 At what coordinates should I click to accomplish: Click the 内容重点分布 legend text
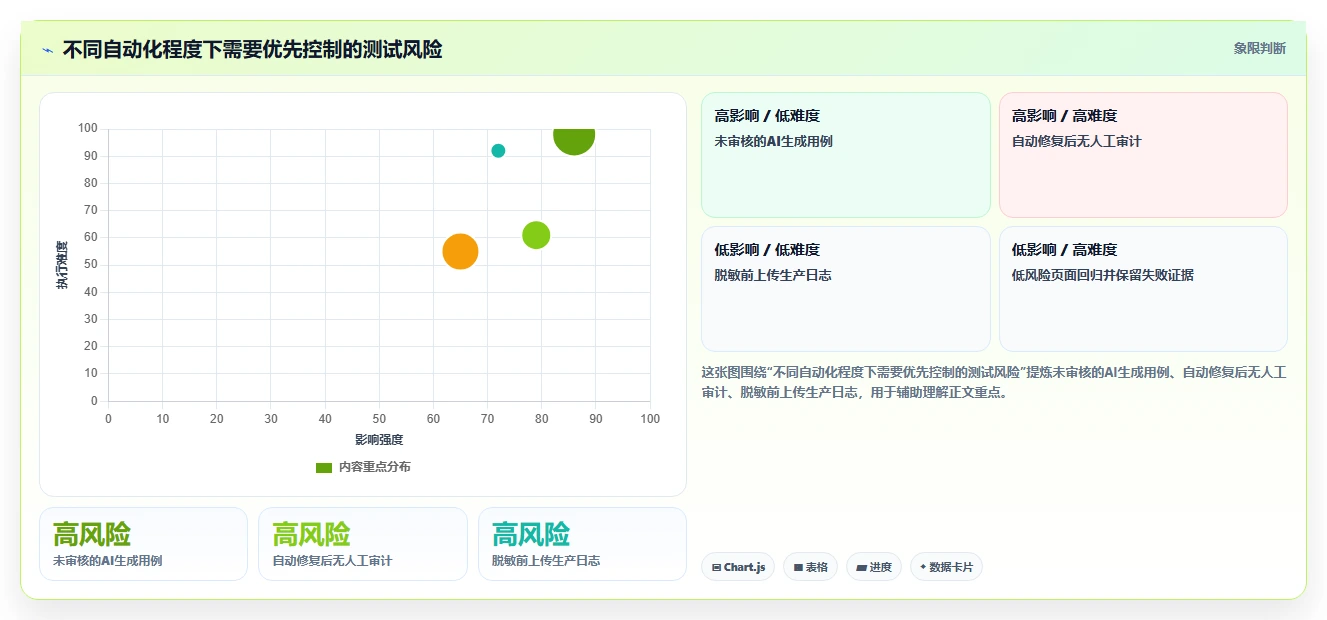pos(374,467)
